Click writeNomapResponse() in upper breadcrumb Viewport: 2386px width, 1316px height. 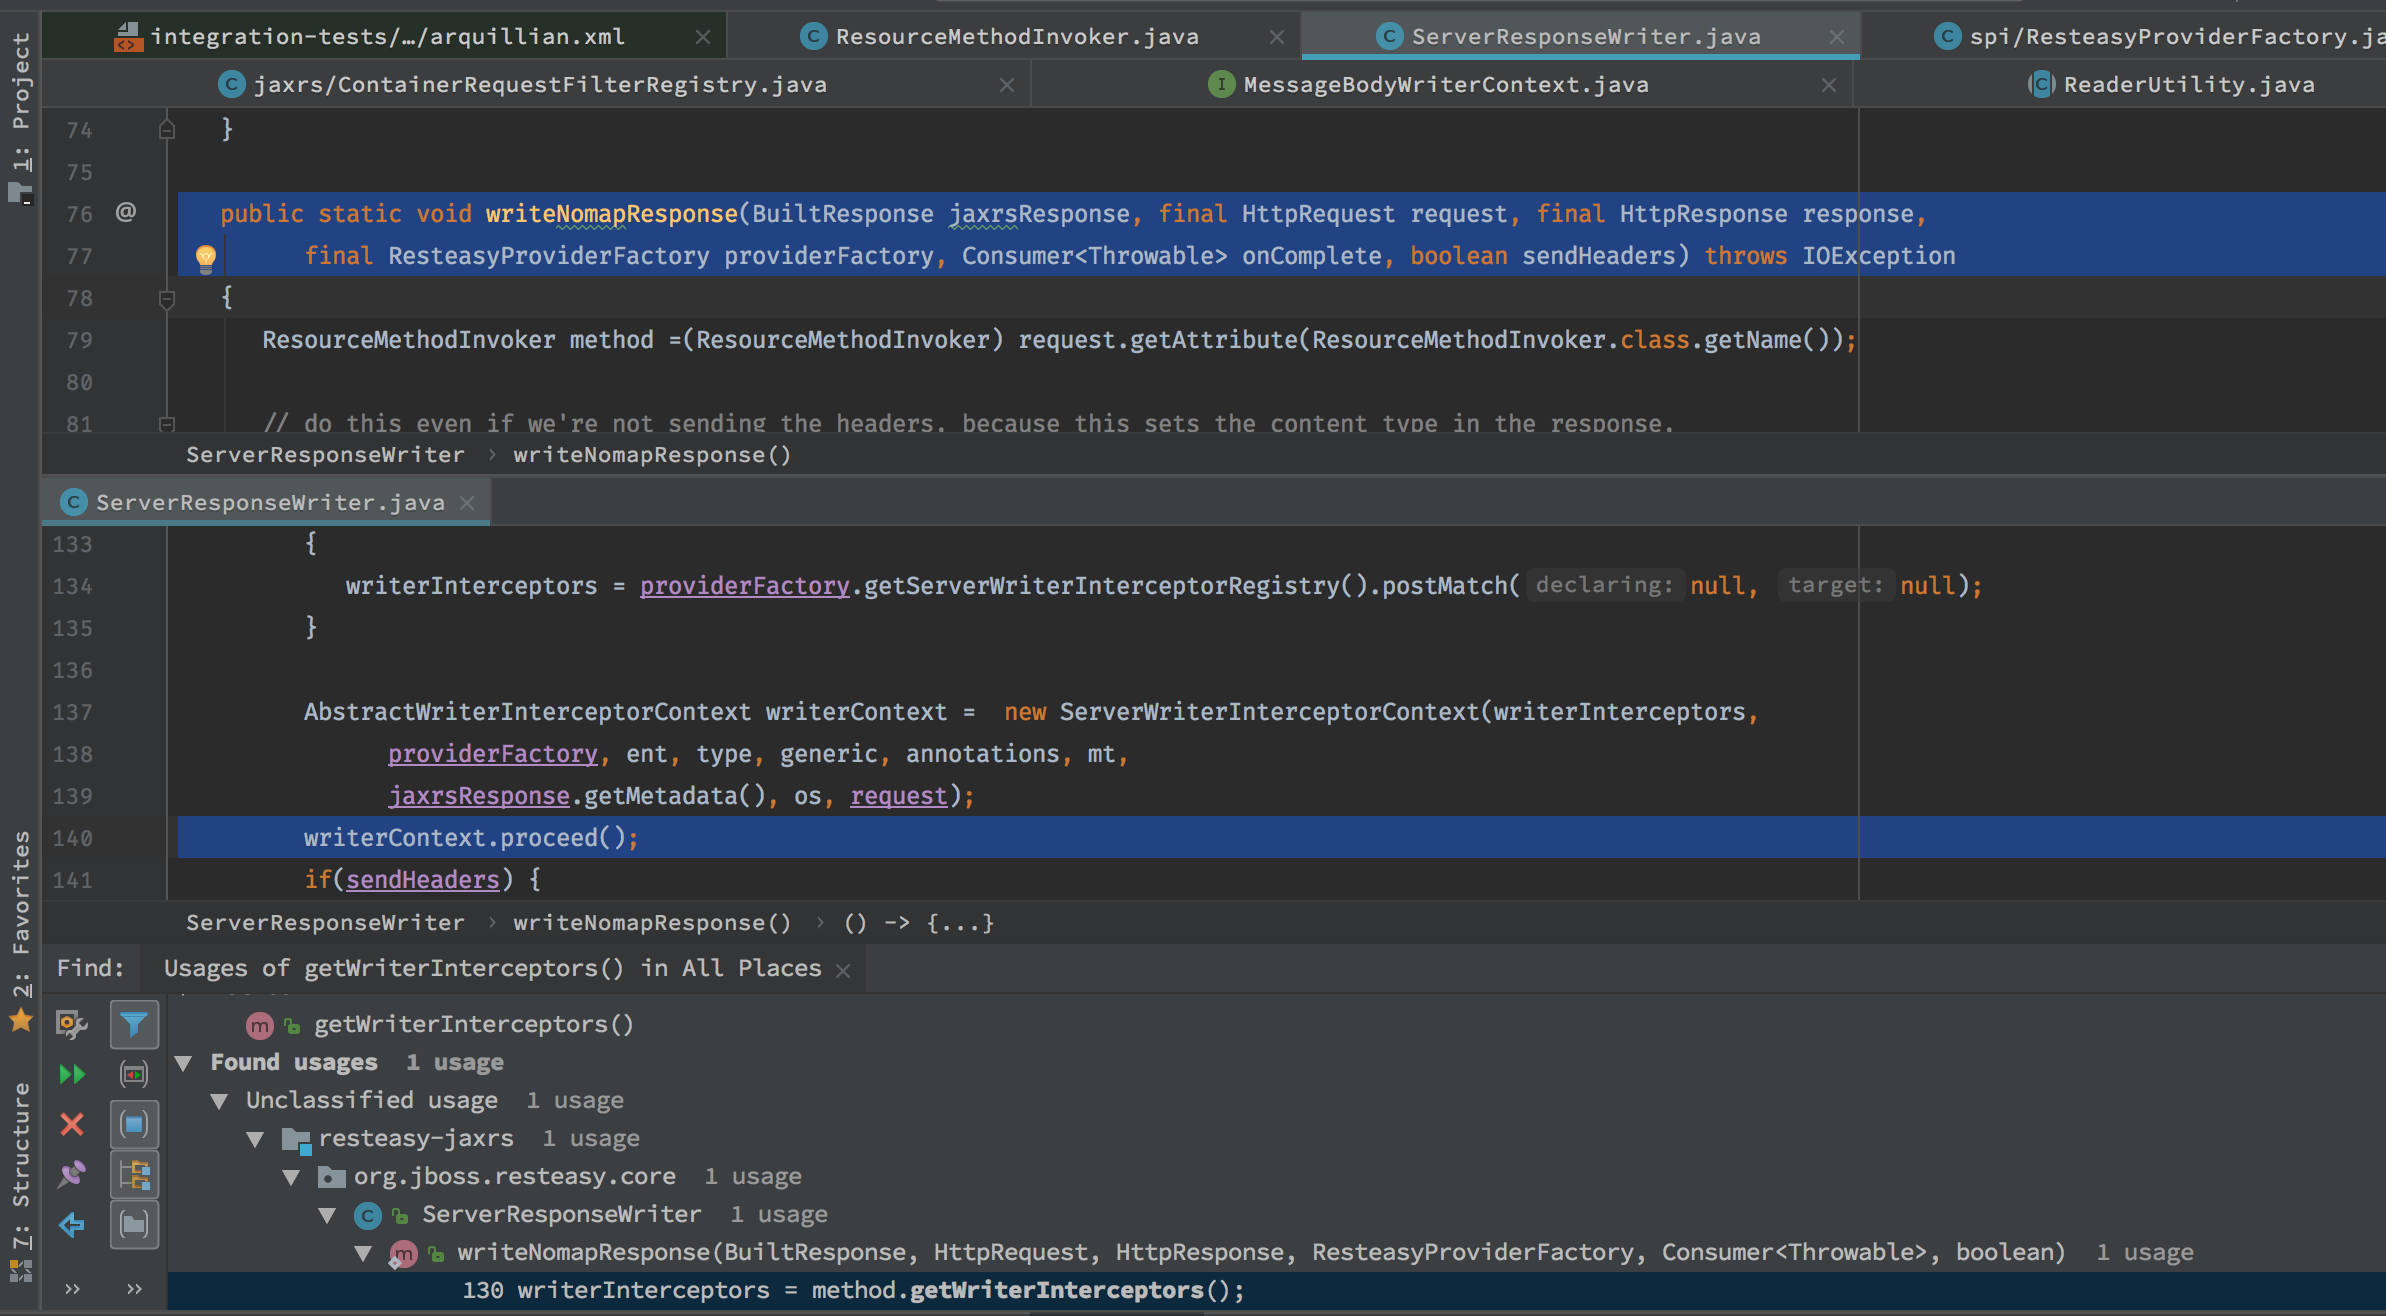(x=652, y=455)
